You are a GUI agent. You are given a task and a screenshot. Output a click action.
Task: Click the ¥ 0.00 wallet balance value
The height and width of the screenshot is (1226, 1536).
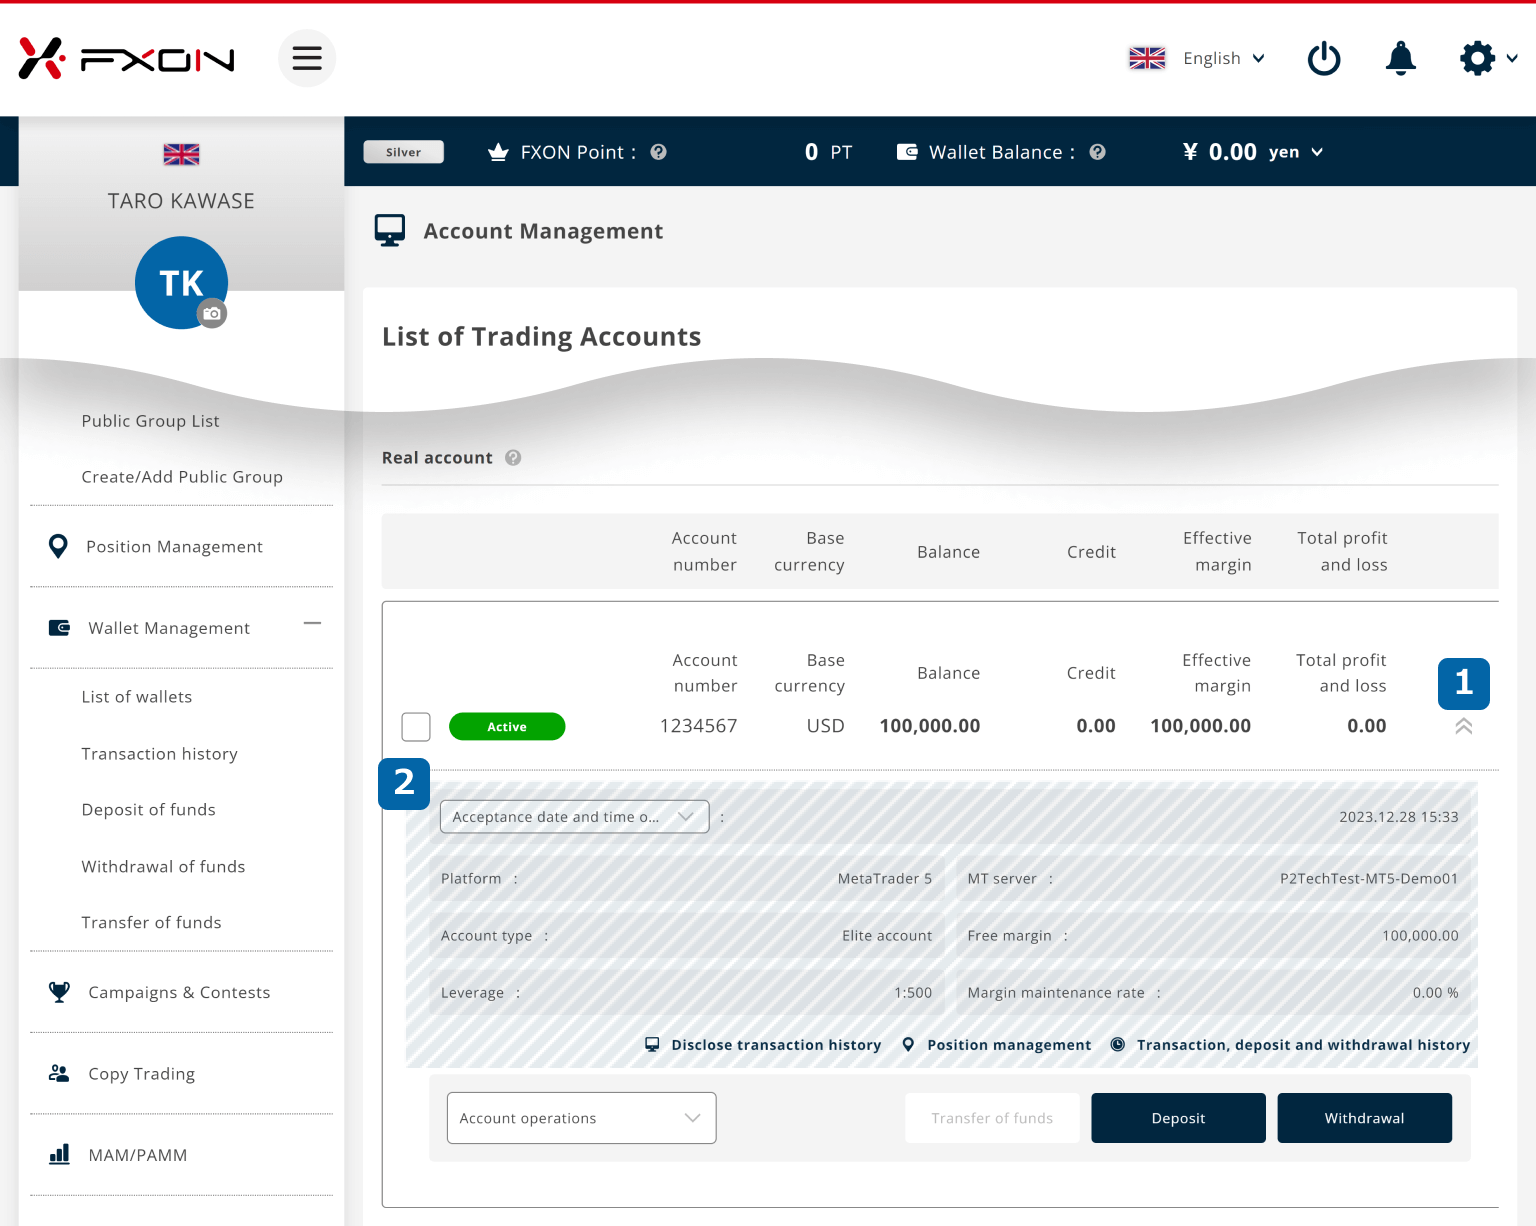coord(1219,152)
